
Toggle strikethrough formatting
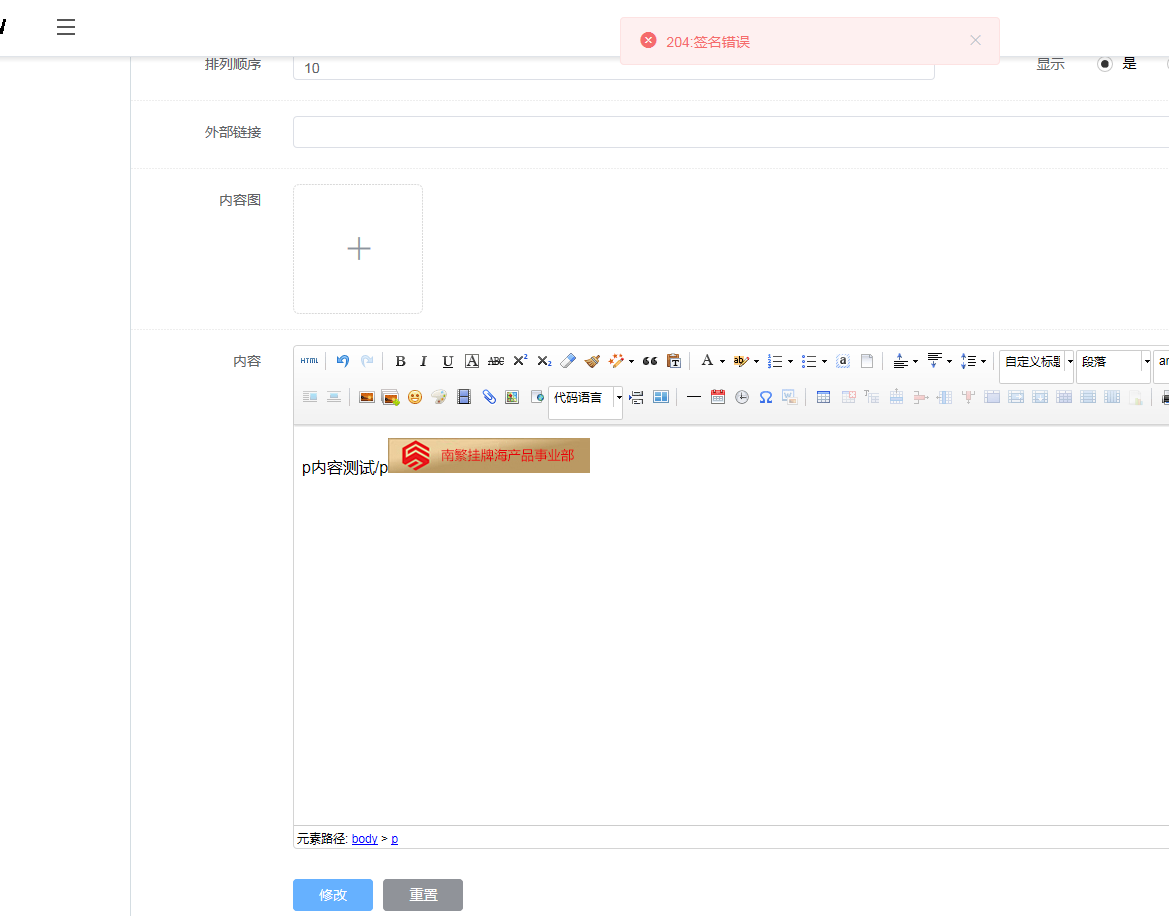point(496,361)
